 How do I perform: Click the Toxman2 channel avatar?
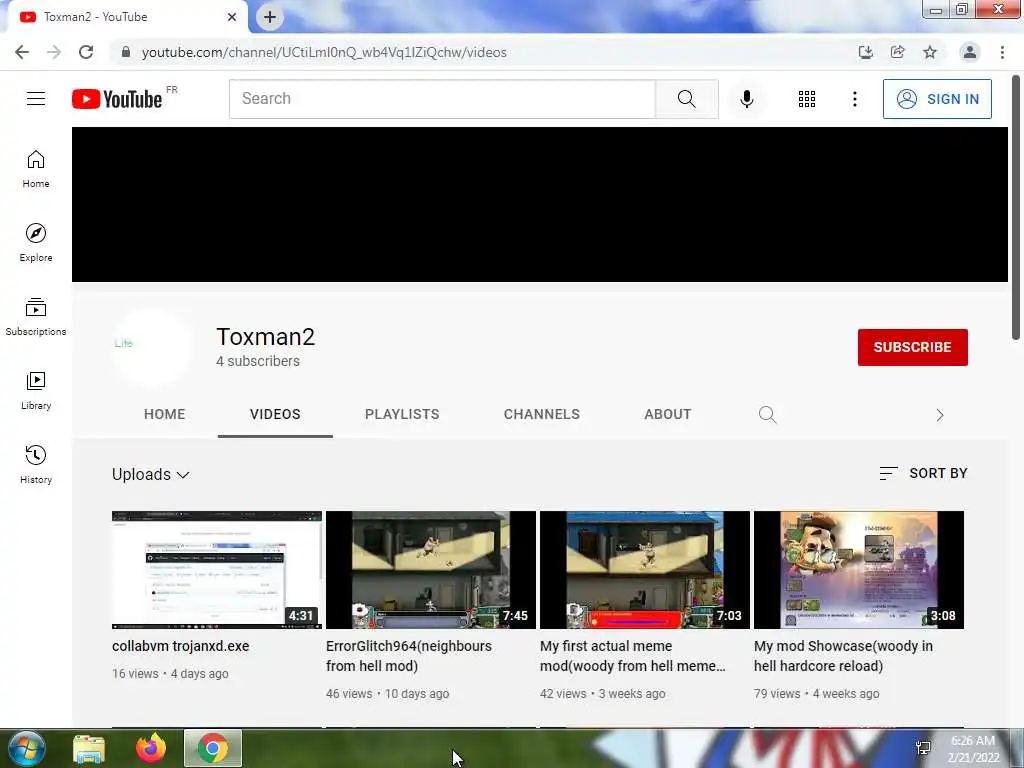(152, 347)
